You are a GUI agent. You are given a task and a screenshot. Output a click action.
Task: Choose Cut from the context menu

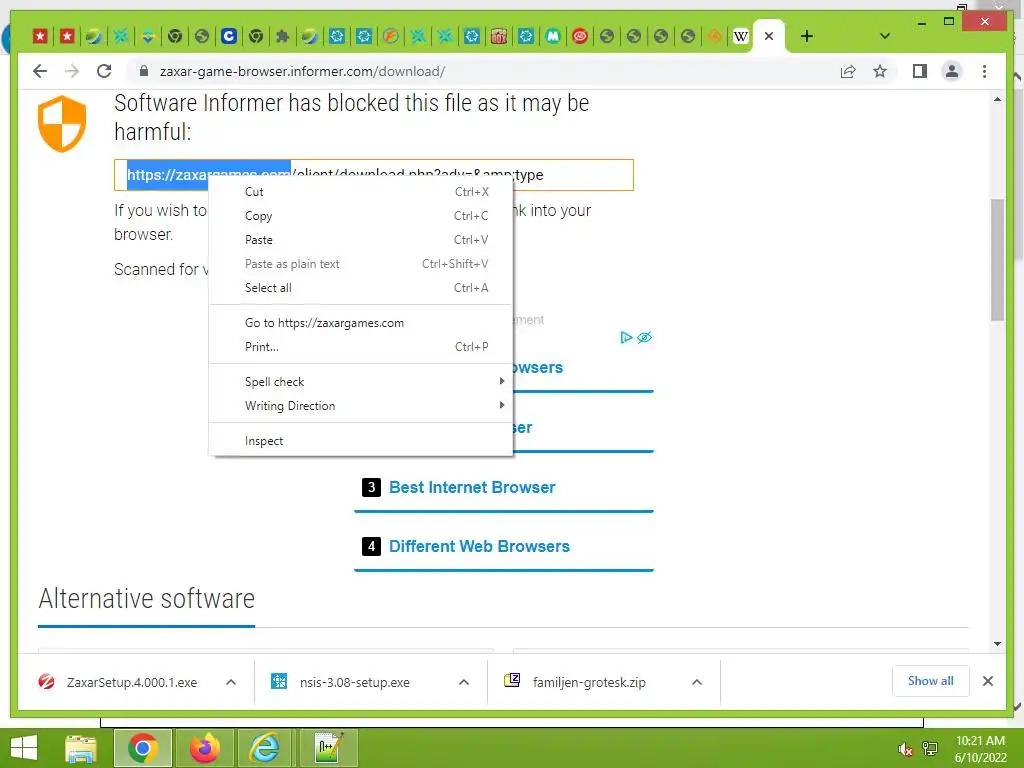(360, 192)
